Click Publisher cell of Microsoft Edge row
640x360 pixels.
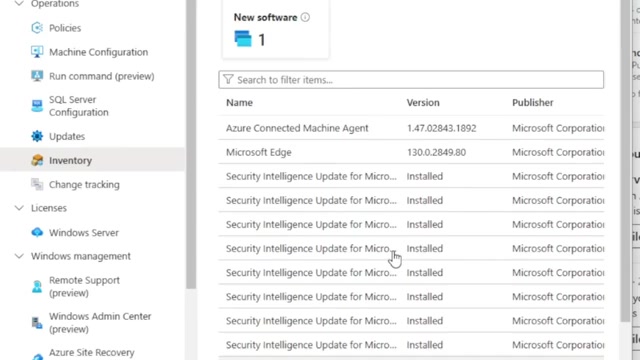pyautogui.click(x=558, y=152)
